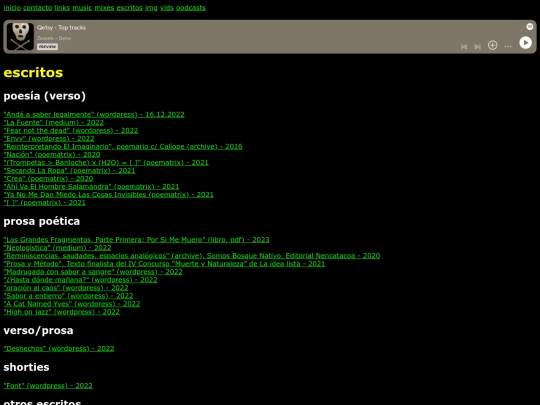540x405 pixels.
Task: Open the '[ ]' poematrix 2021 link
Action: coord(44,202)
